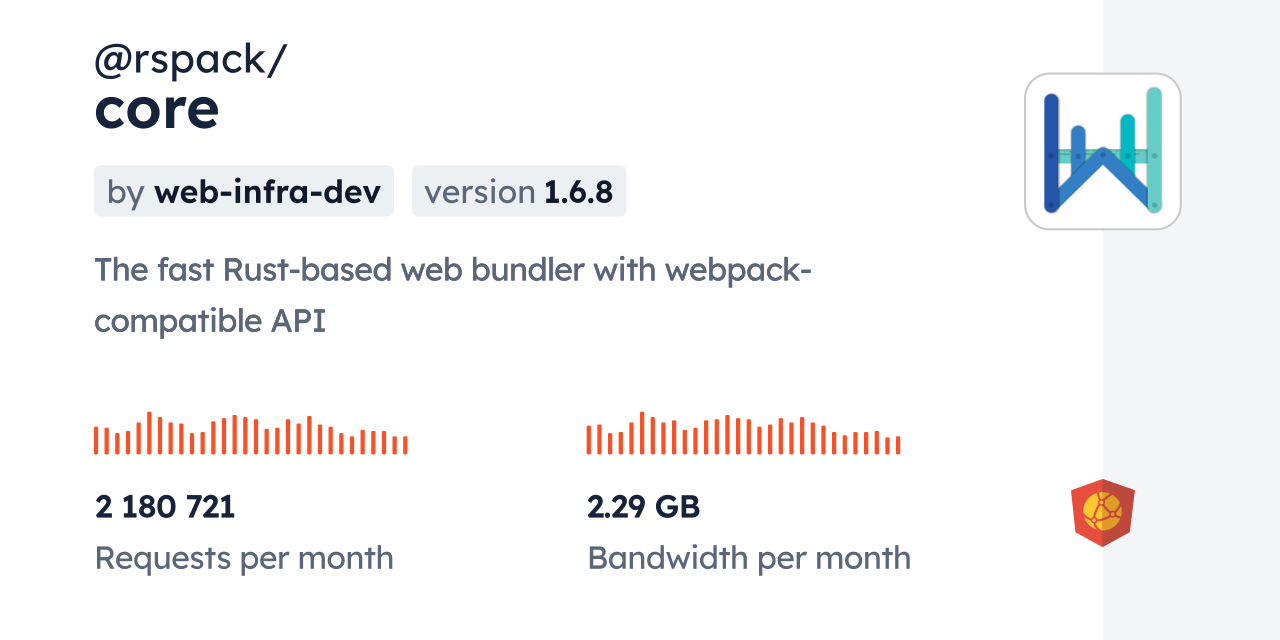The image size is (1280, 640).
Task: Select the 2 180 721 requests figure
Action: pyautogui.click(x=165, y=507)
